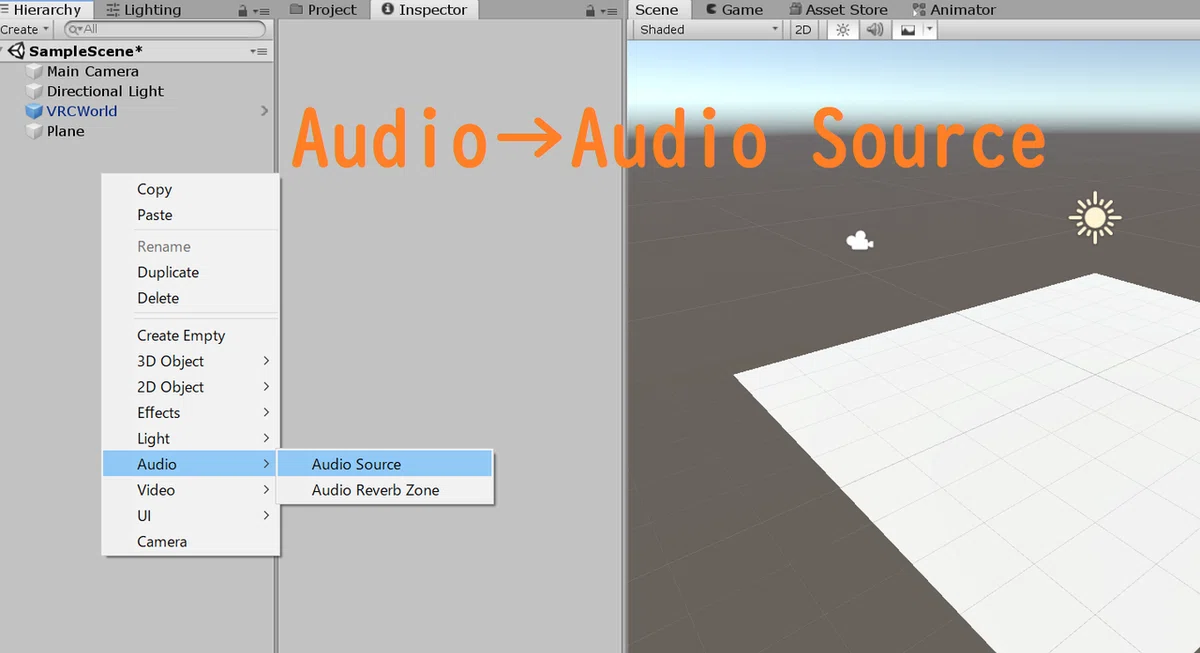1200x653 pixels.
Task: Click Unity logo beside SampleScene
Action: 17,51
